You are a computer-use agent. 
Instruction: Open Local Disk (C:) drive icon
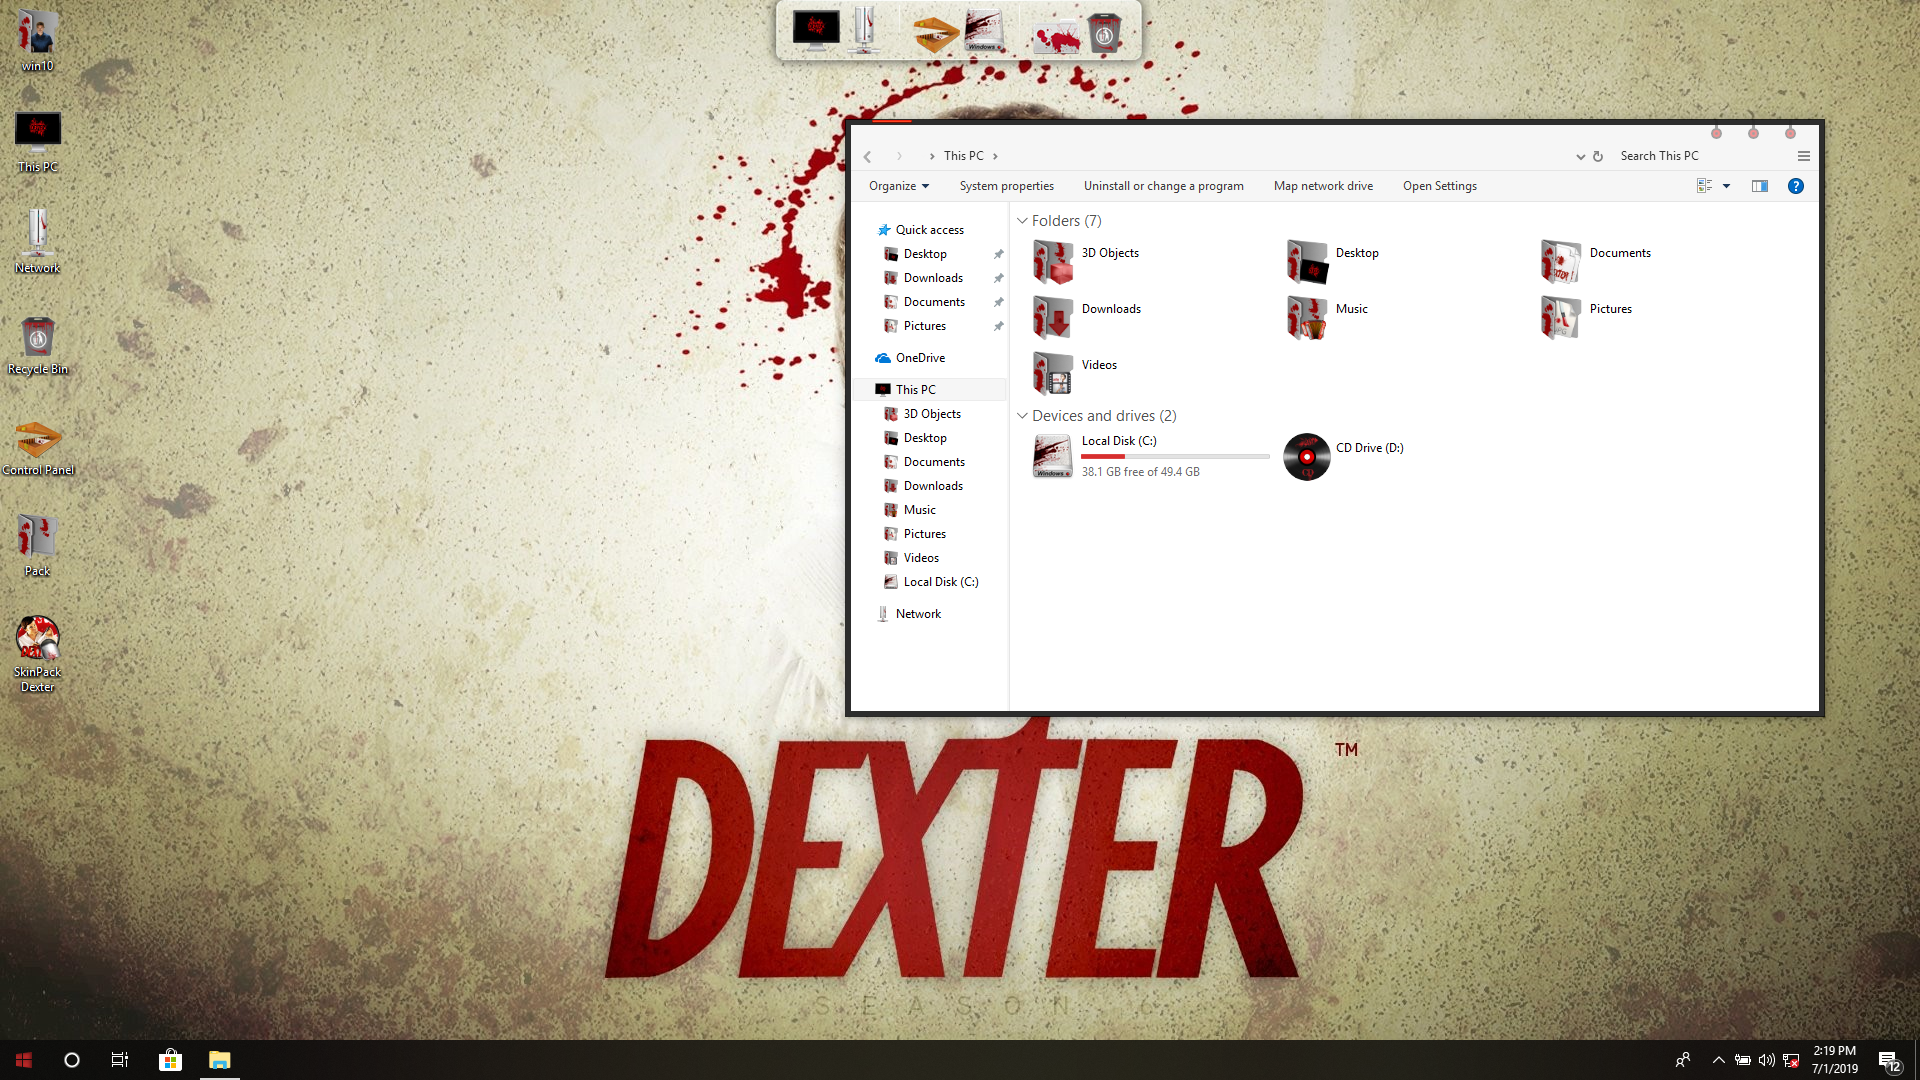point(1052,457)
